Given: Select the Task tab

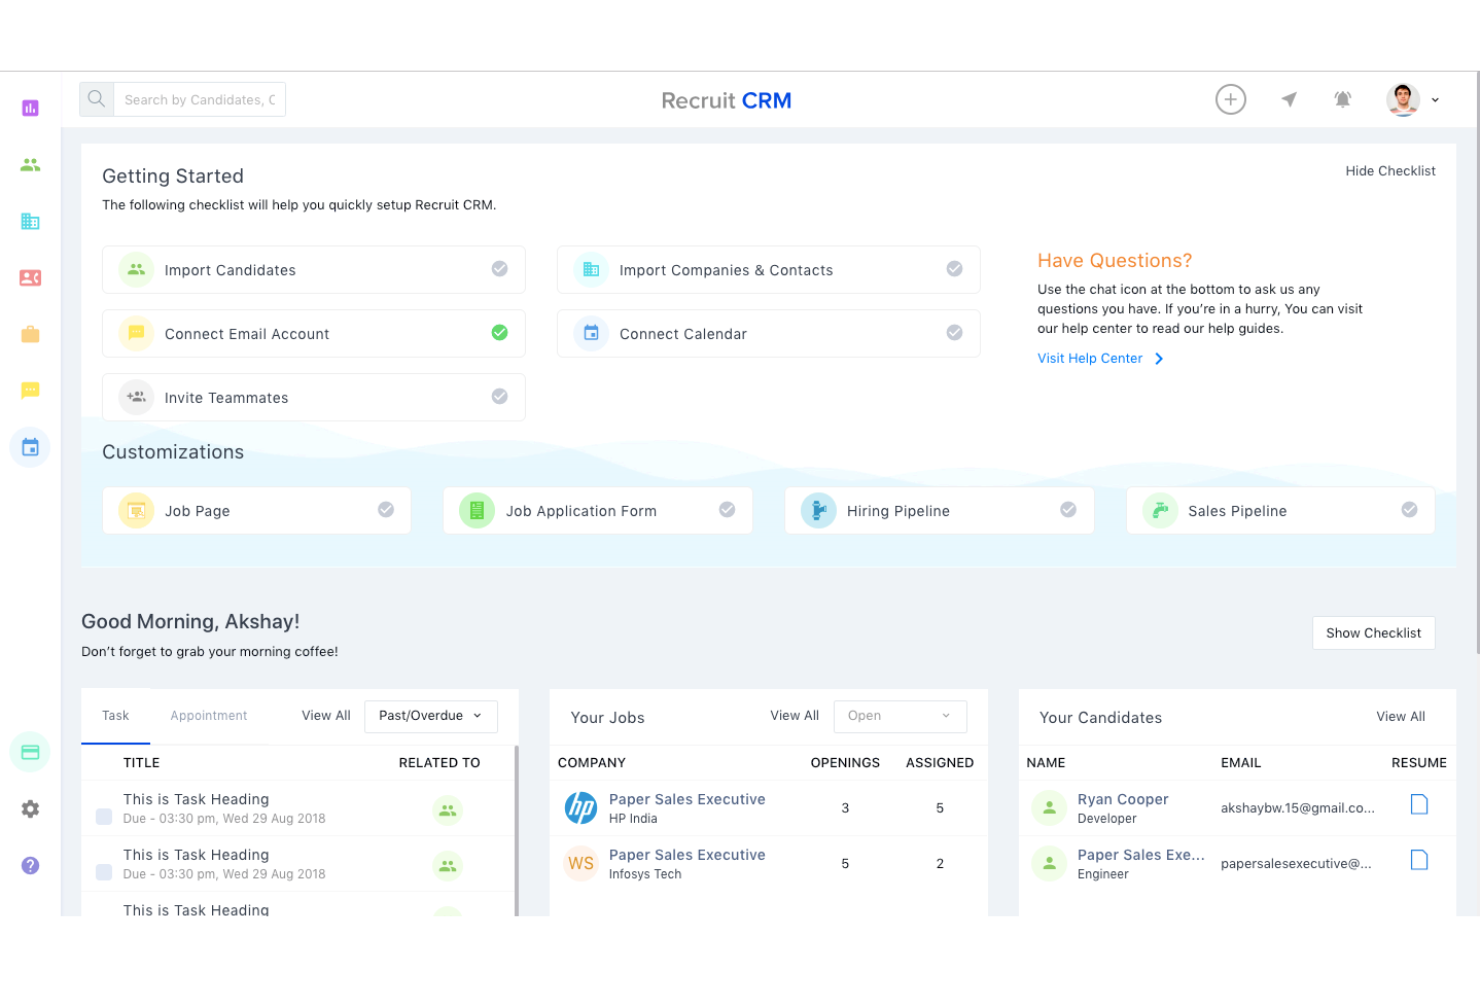Looking at the screenshot, I should [115, 716].
